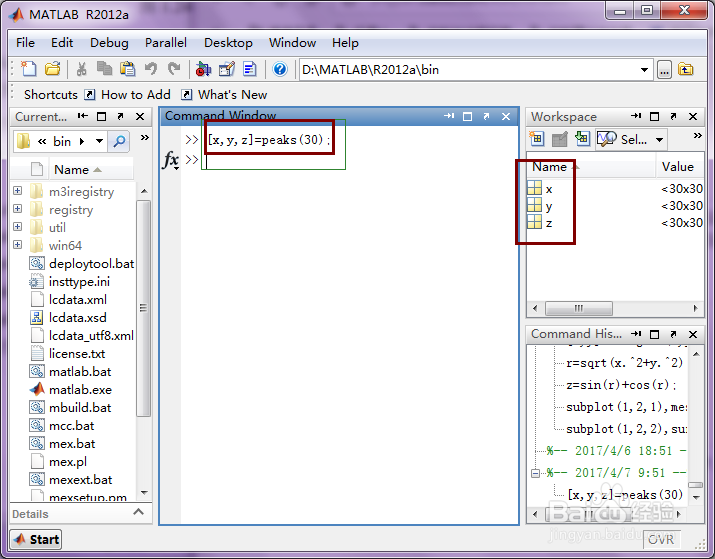Maximize the Command History panel

tap(654, 334)
